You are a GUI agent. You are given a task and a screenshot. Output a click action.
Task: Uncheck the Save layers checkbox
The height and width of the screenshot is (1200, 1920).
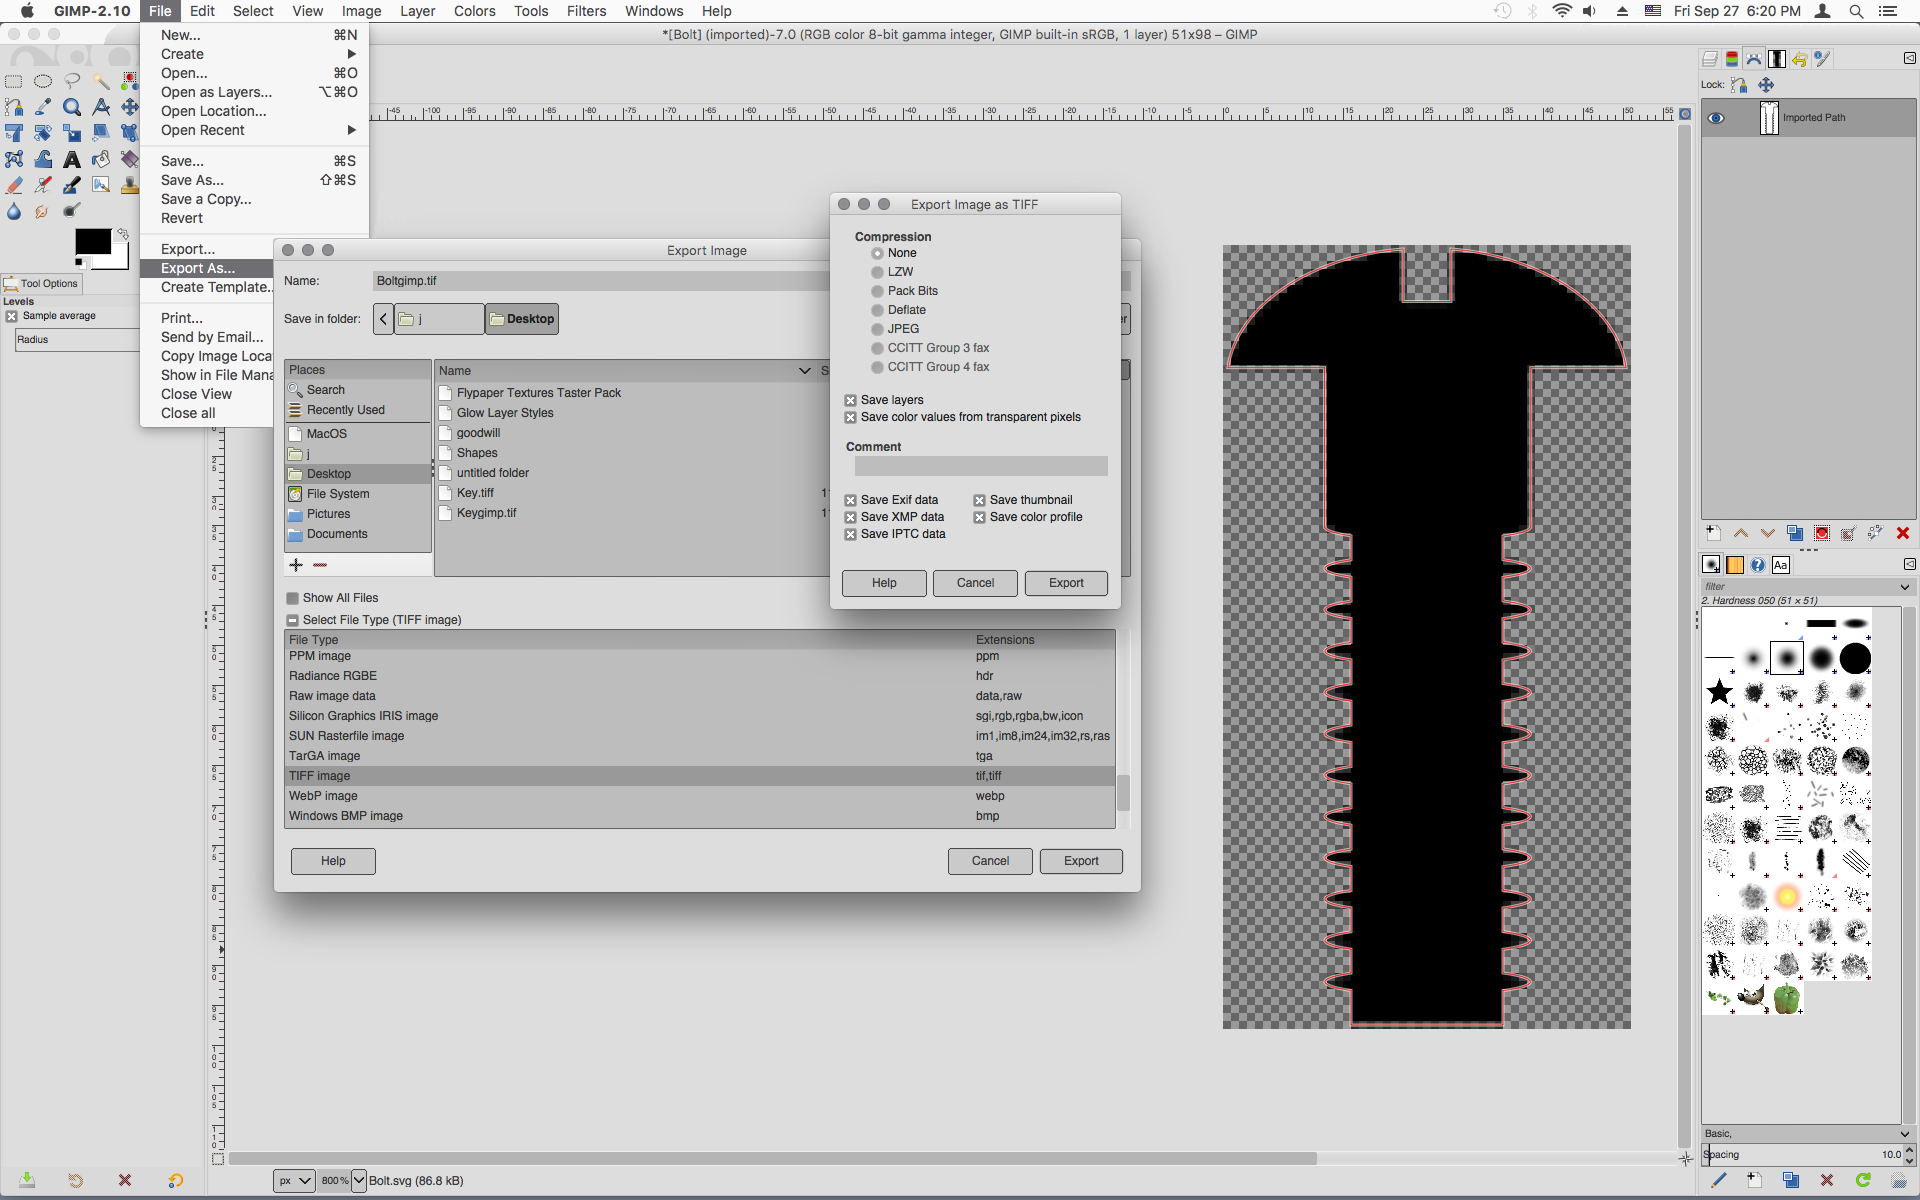click(851, 400)
